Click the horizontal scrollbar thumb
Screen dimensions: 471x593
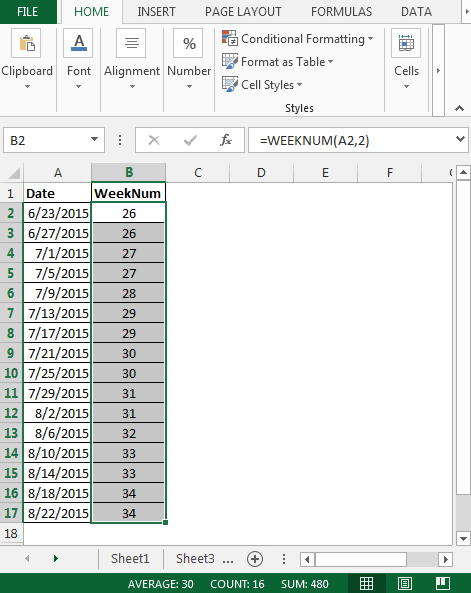pyautogui.click(x=361, y=559)
